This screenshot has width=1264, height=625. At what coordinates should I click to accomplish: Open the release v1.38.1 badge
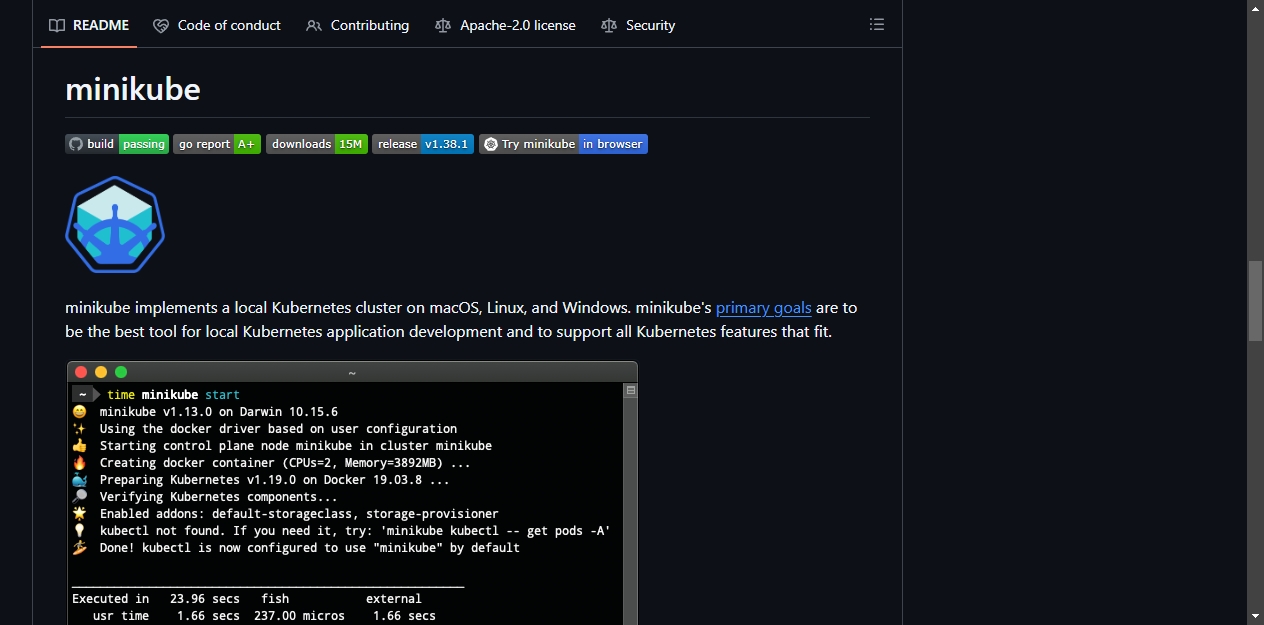(423, 144)
